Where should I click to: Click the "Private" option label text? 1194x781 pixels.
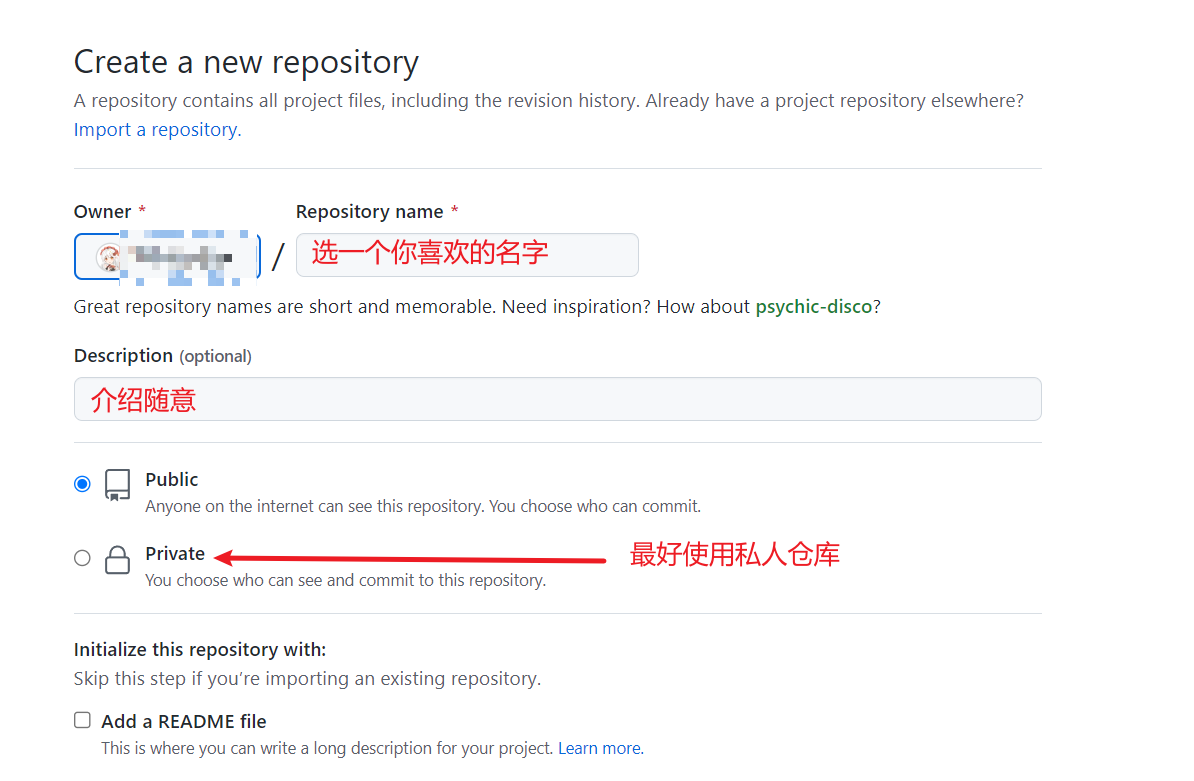pyautogui.click(x=175, y=553)
